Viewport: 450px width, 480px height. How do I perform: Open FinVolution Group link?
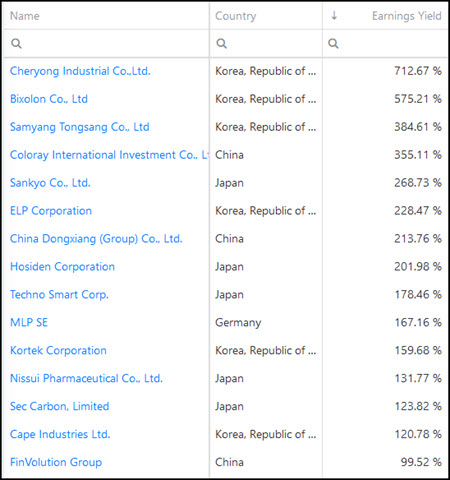point(56,462)
